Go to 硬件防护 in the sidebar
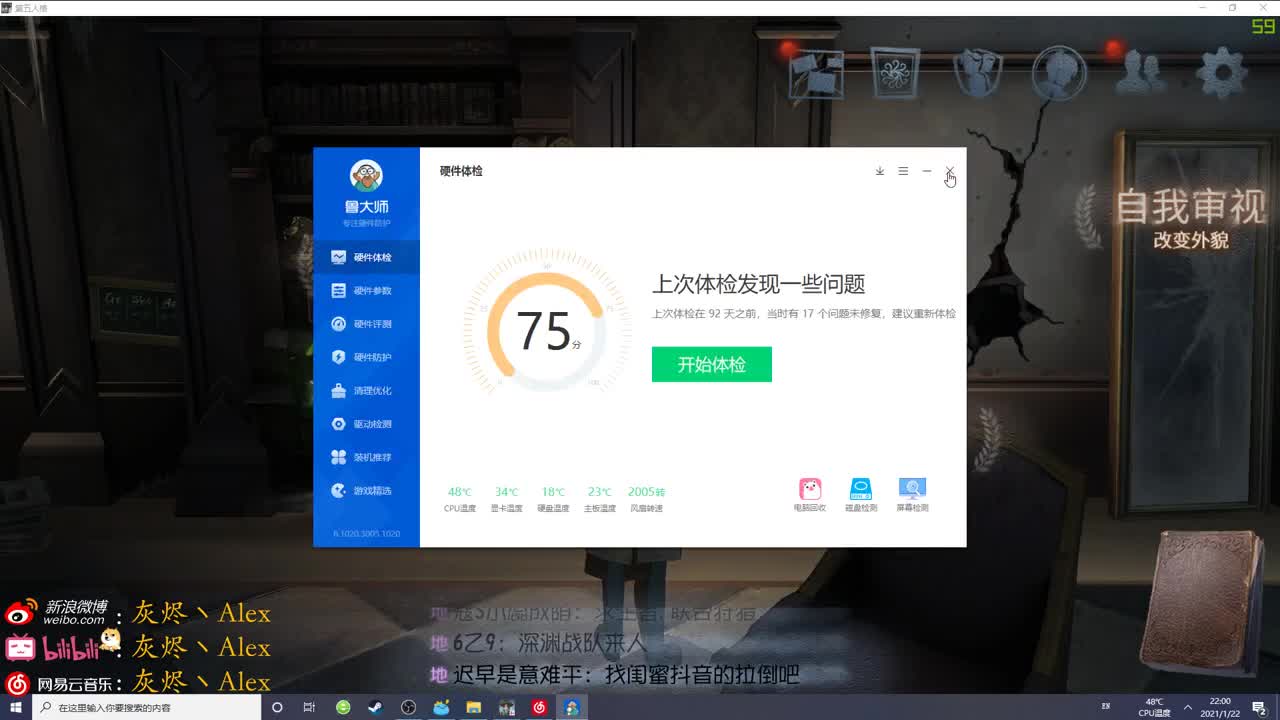The height and width of the screenshot is (720, 1280). (366, 357)
